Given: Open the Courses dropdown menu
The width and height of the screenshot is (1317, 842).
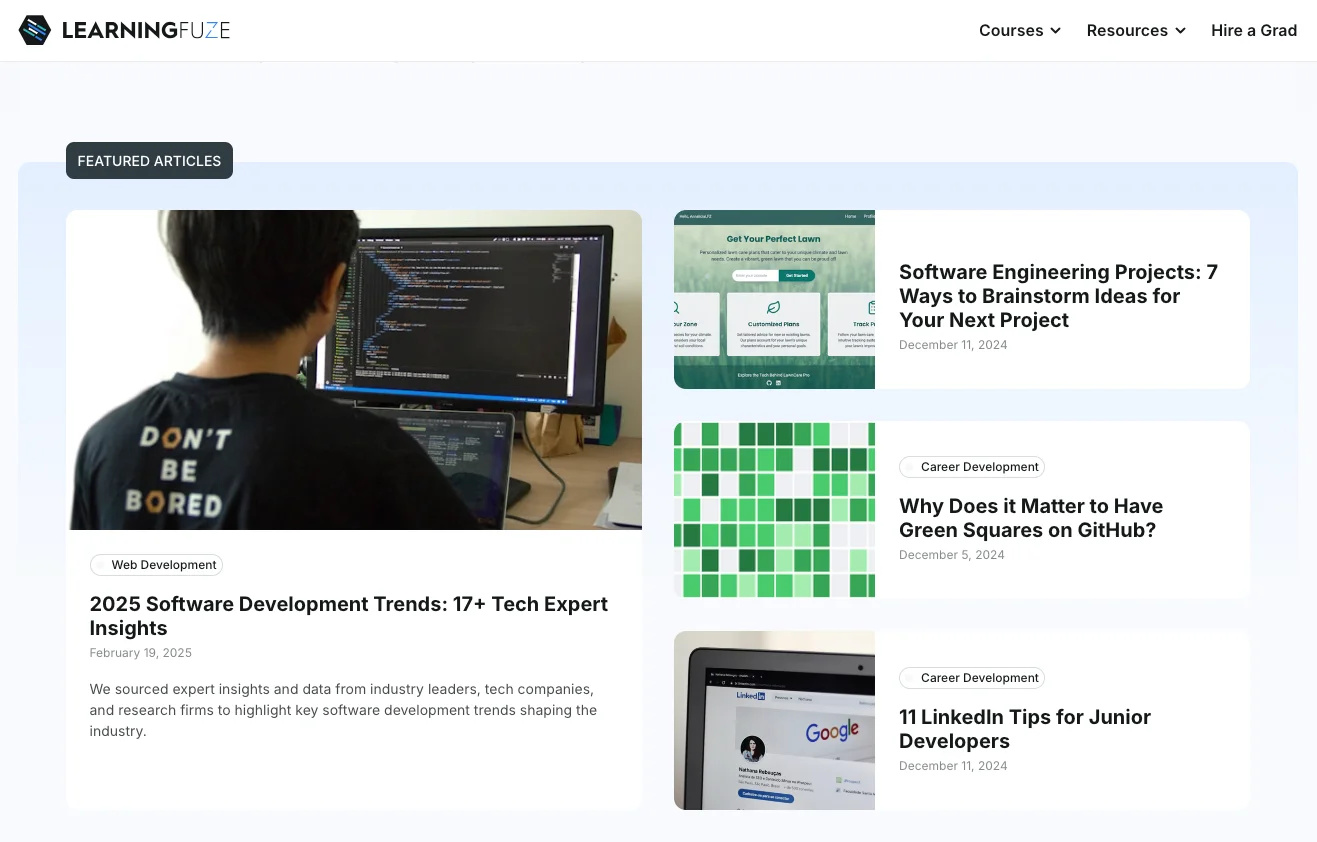Looking at the screenshot, I should point(1011,30).
